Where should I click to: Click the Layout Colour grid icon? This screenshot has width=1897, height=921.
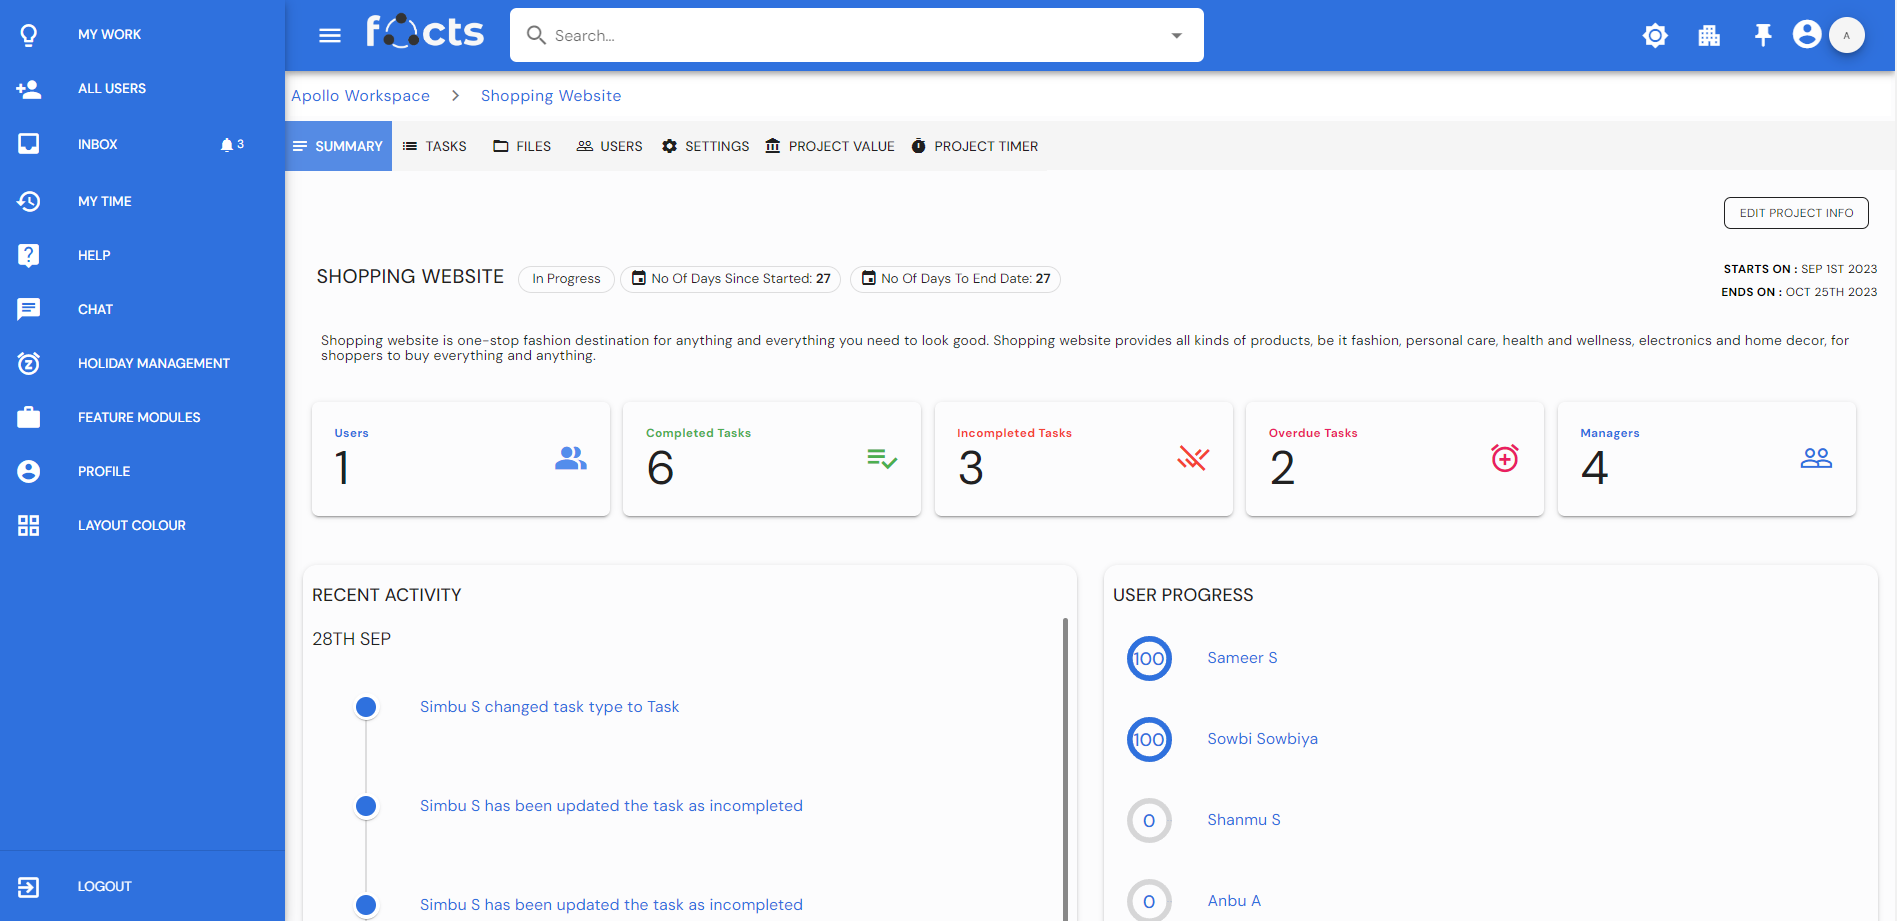click(x=29, y=525)
